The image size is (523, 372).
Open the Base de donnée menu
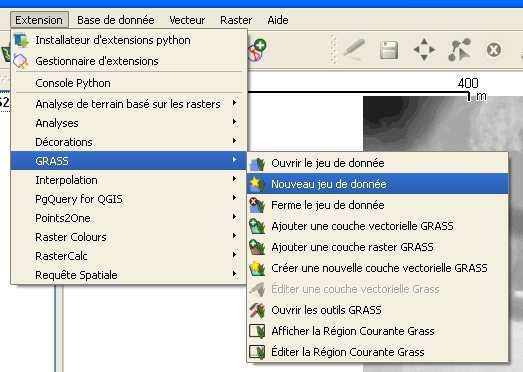pos(116,20)
